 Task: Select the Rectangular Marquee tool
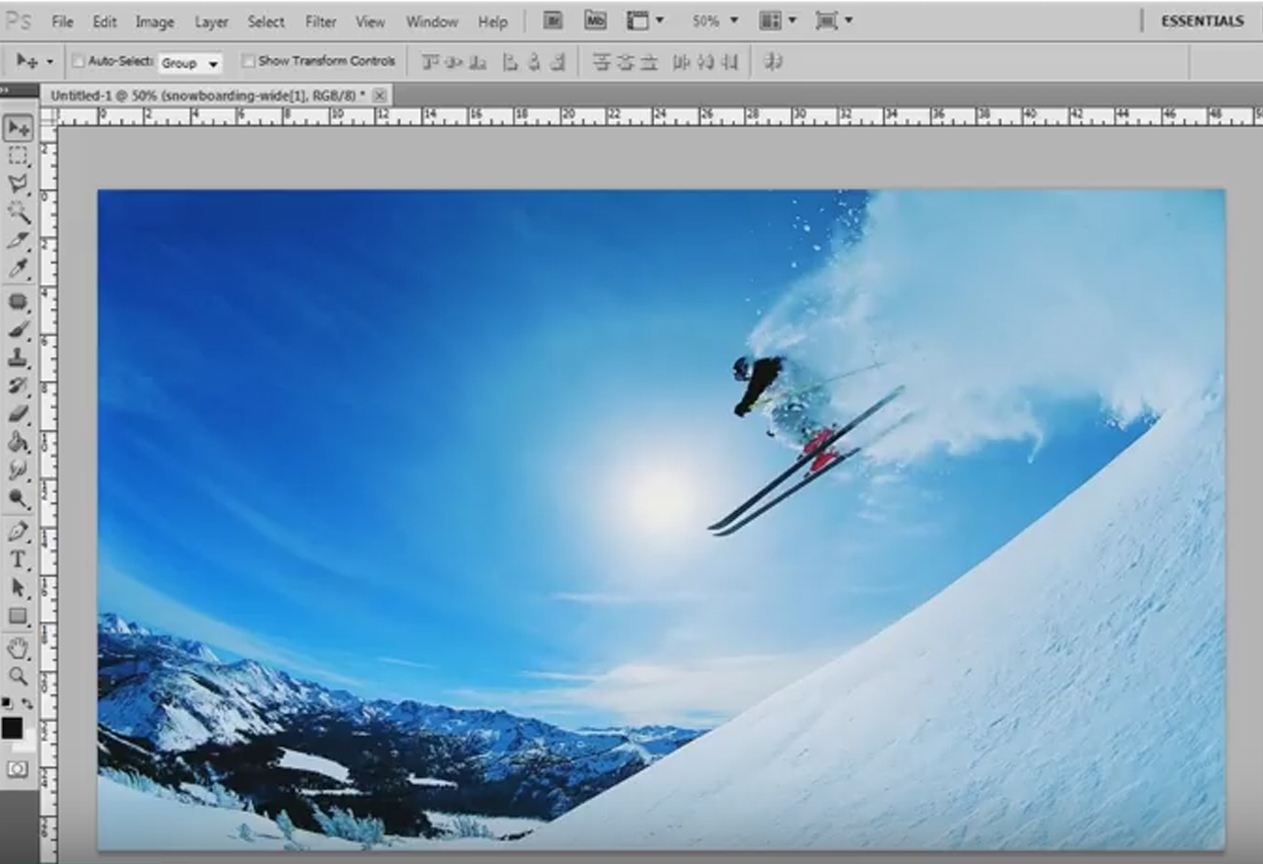coord(17,156)
